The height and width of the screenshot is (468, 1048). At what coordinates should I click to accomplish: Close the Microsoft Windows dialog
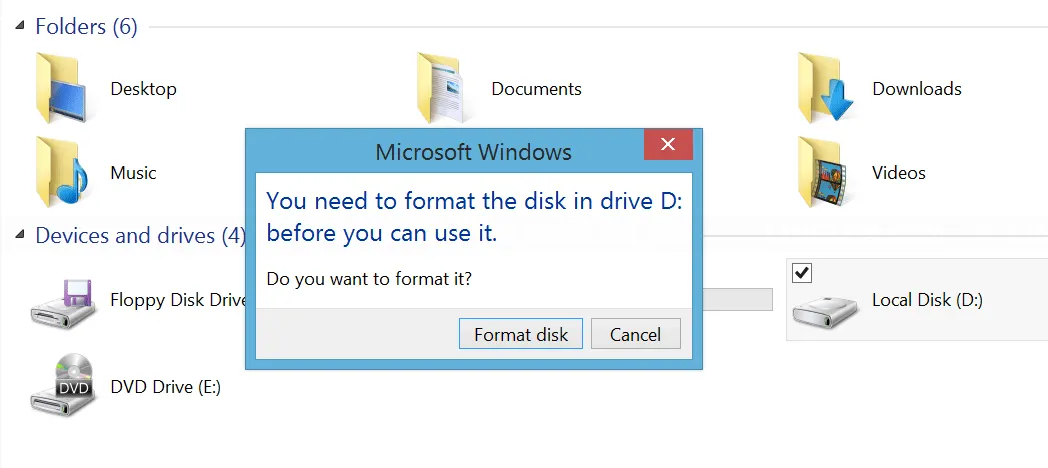click(668, 145)
